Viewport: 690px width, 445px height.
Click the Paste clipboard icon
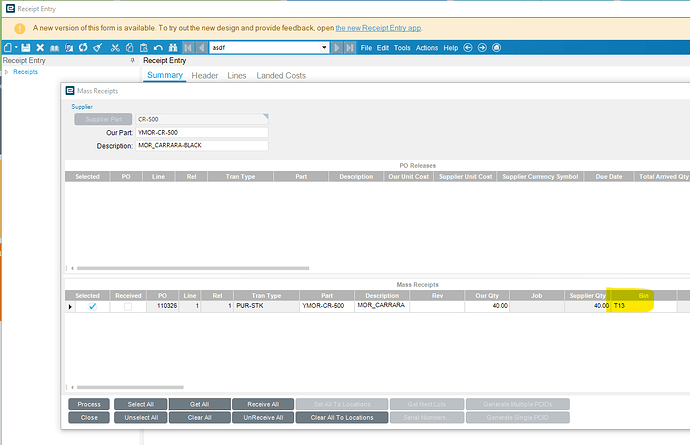click(x=143, y=48)
